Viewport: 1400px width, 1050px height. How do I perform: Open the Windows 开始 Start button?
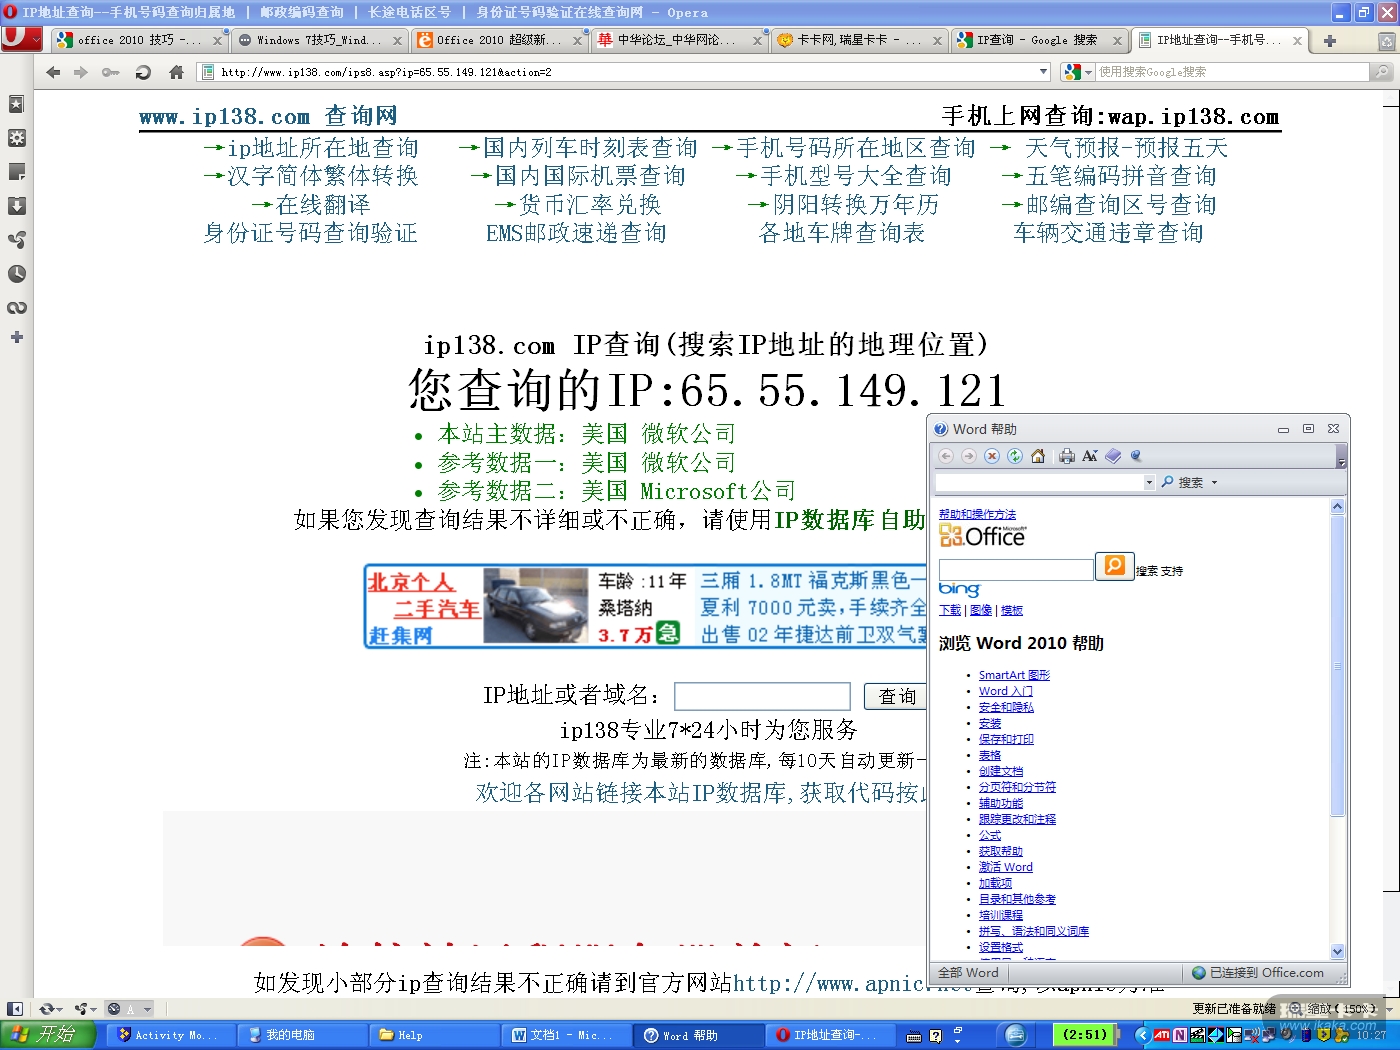(47, 1035)
